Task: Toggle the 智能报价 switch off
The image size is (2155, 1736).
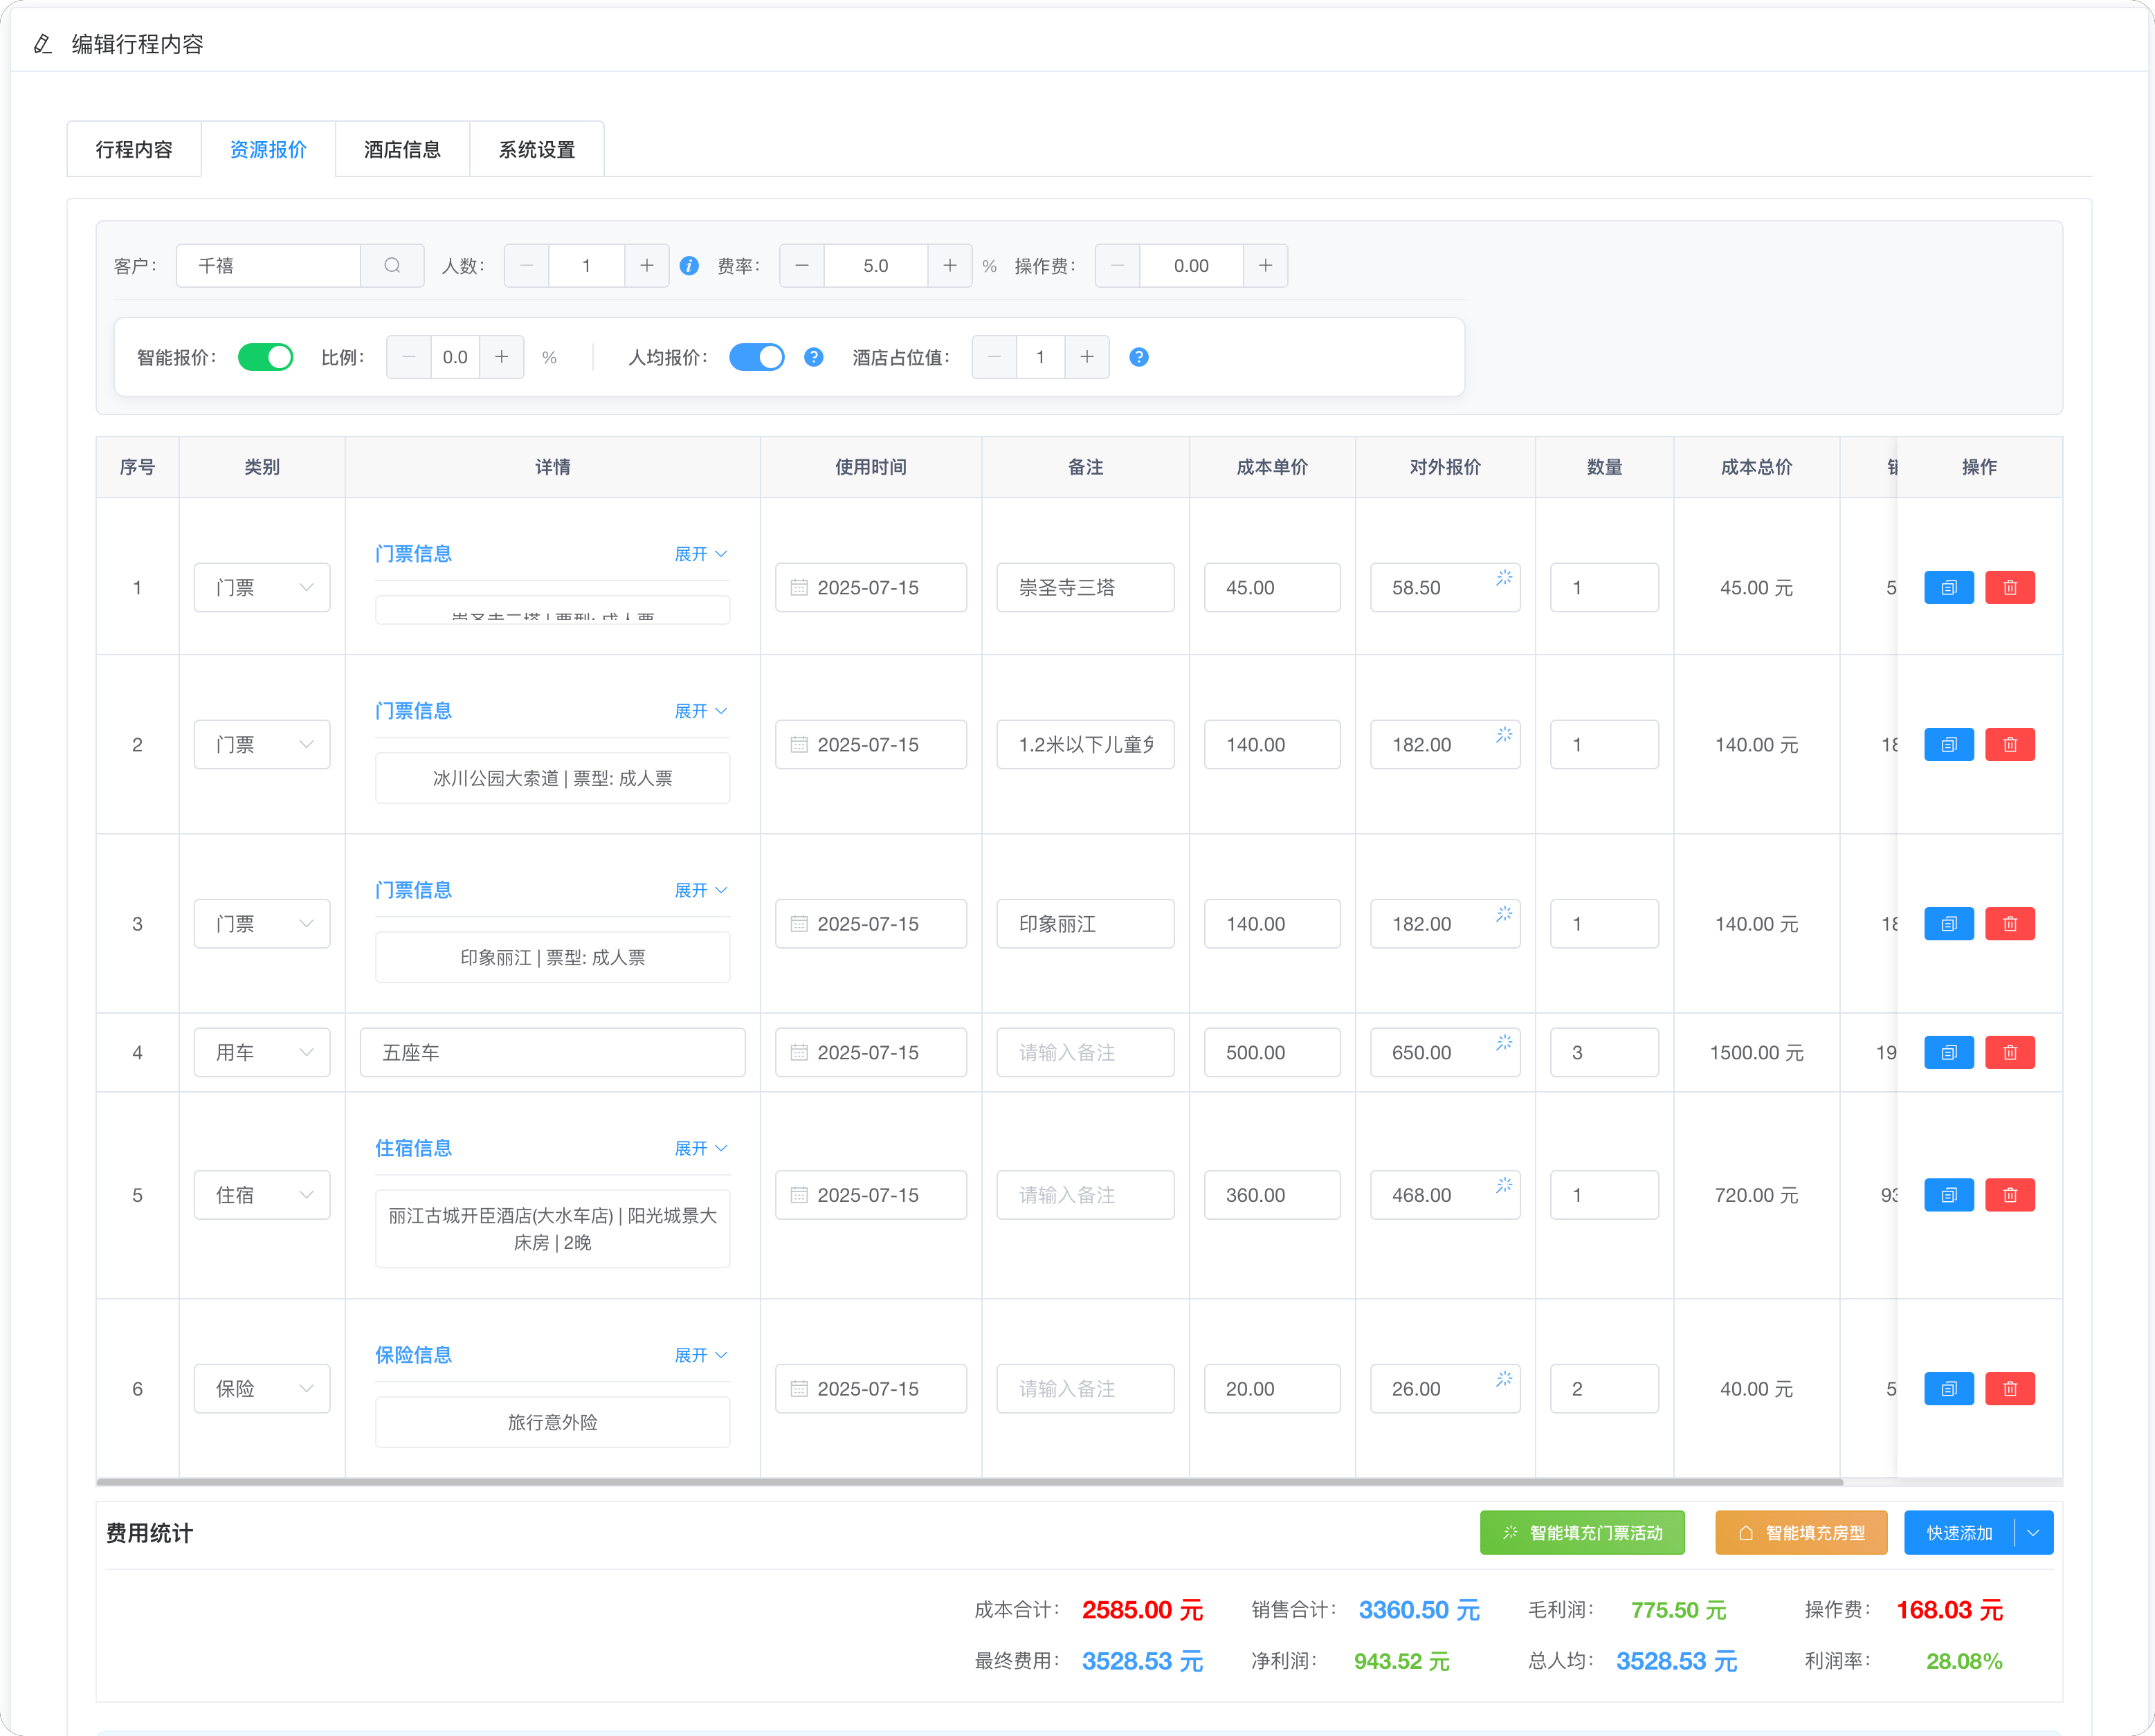Action: pyautogui.click(x=265, y=357)
